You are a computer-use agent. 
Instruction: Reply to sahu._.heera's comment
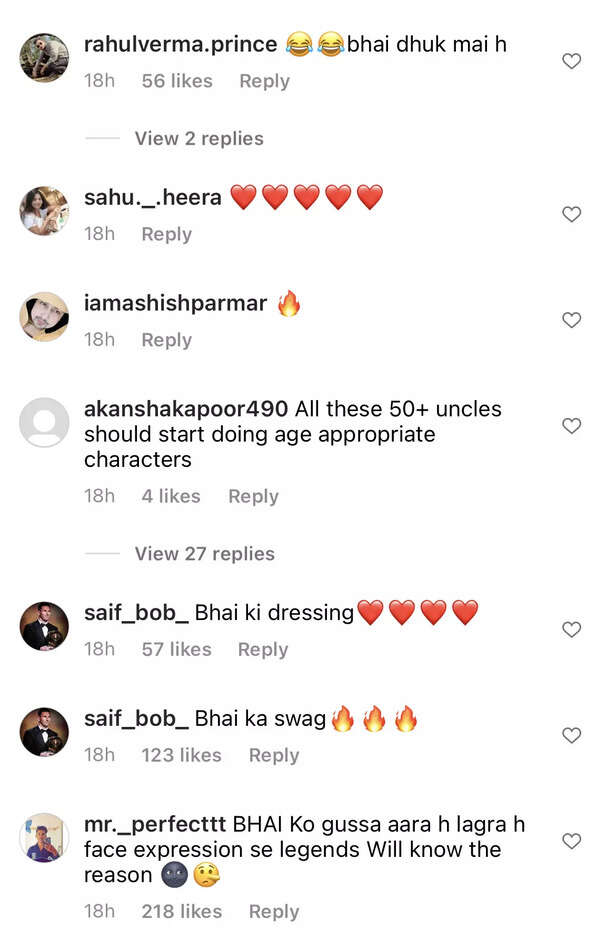pyautogui.click(x=166, y=235)
